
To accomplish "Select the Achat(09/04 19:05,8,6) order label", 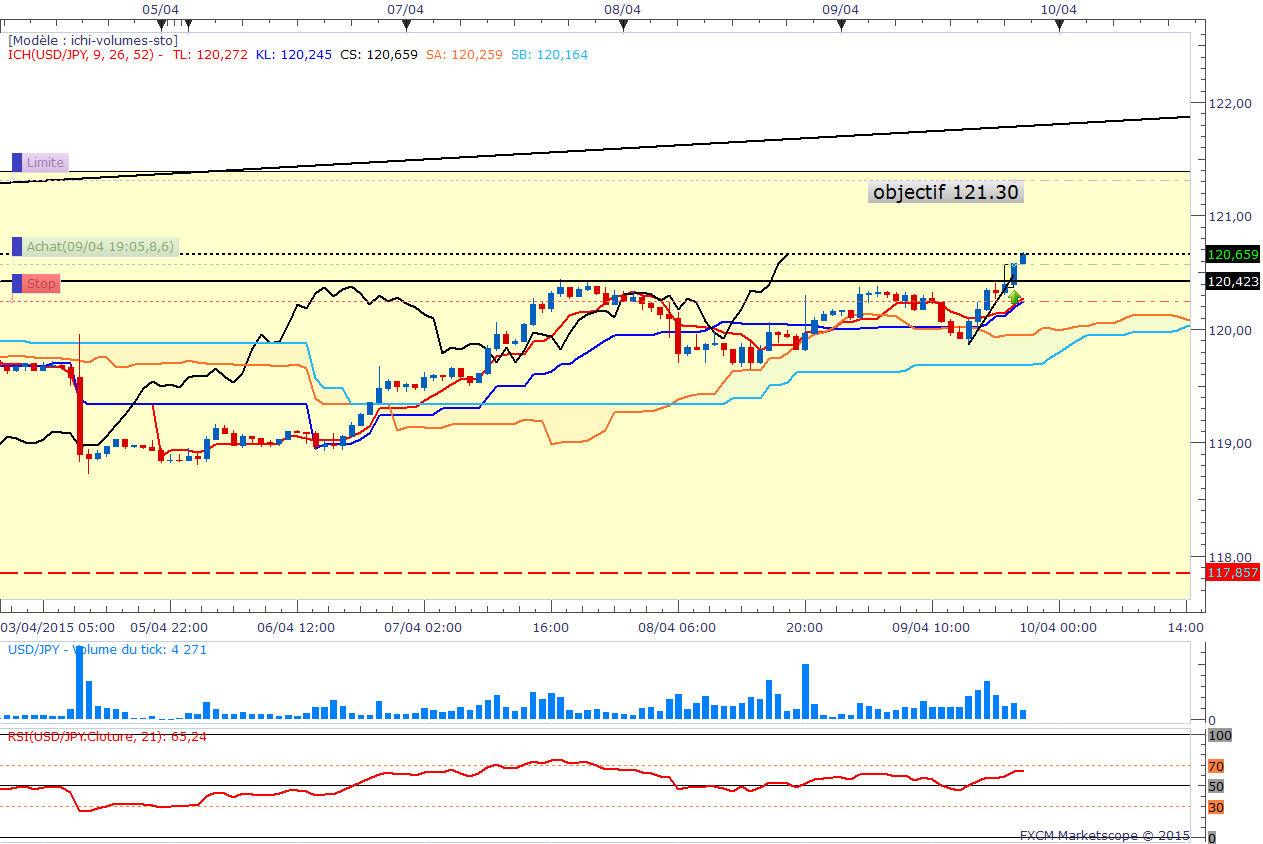I will tap(101, 246).
